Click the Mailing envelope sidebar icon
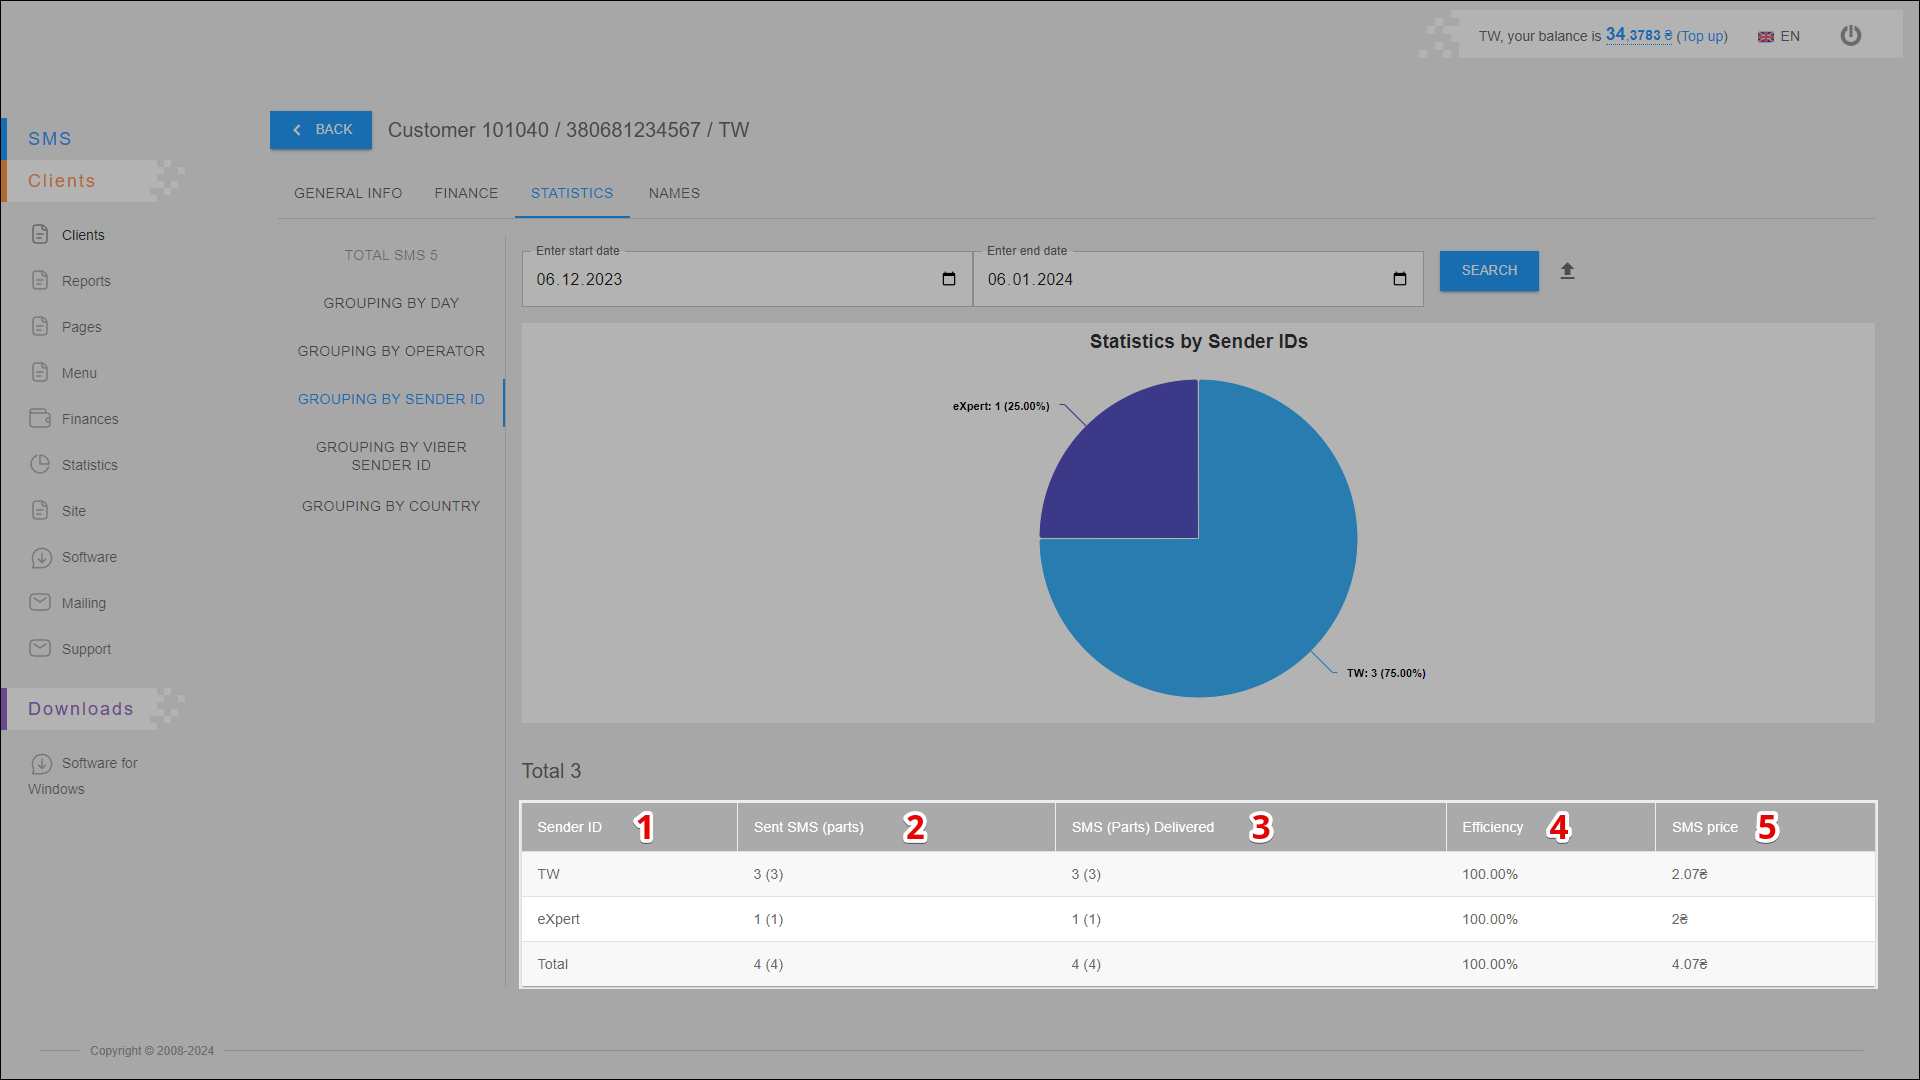1920x1080 pixels. pyautogui.click(x=40, y=602)
